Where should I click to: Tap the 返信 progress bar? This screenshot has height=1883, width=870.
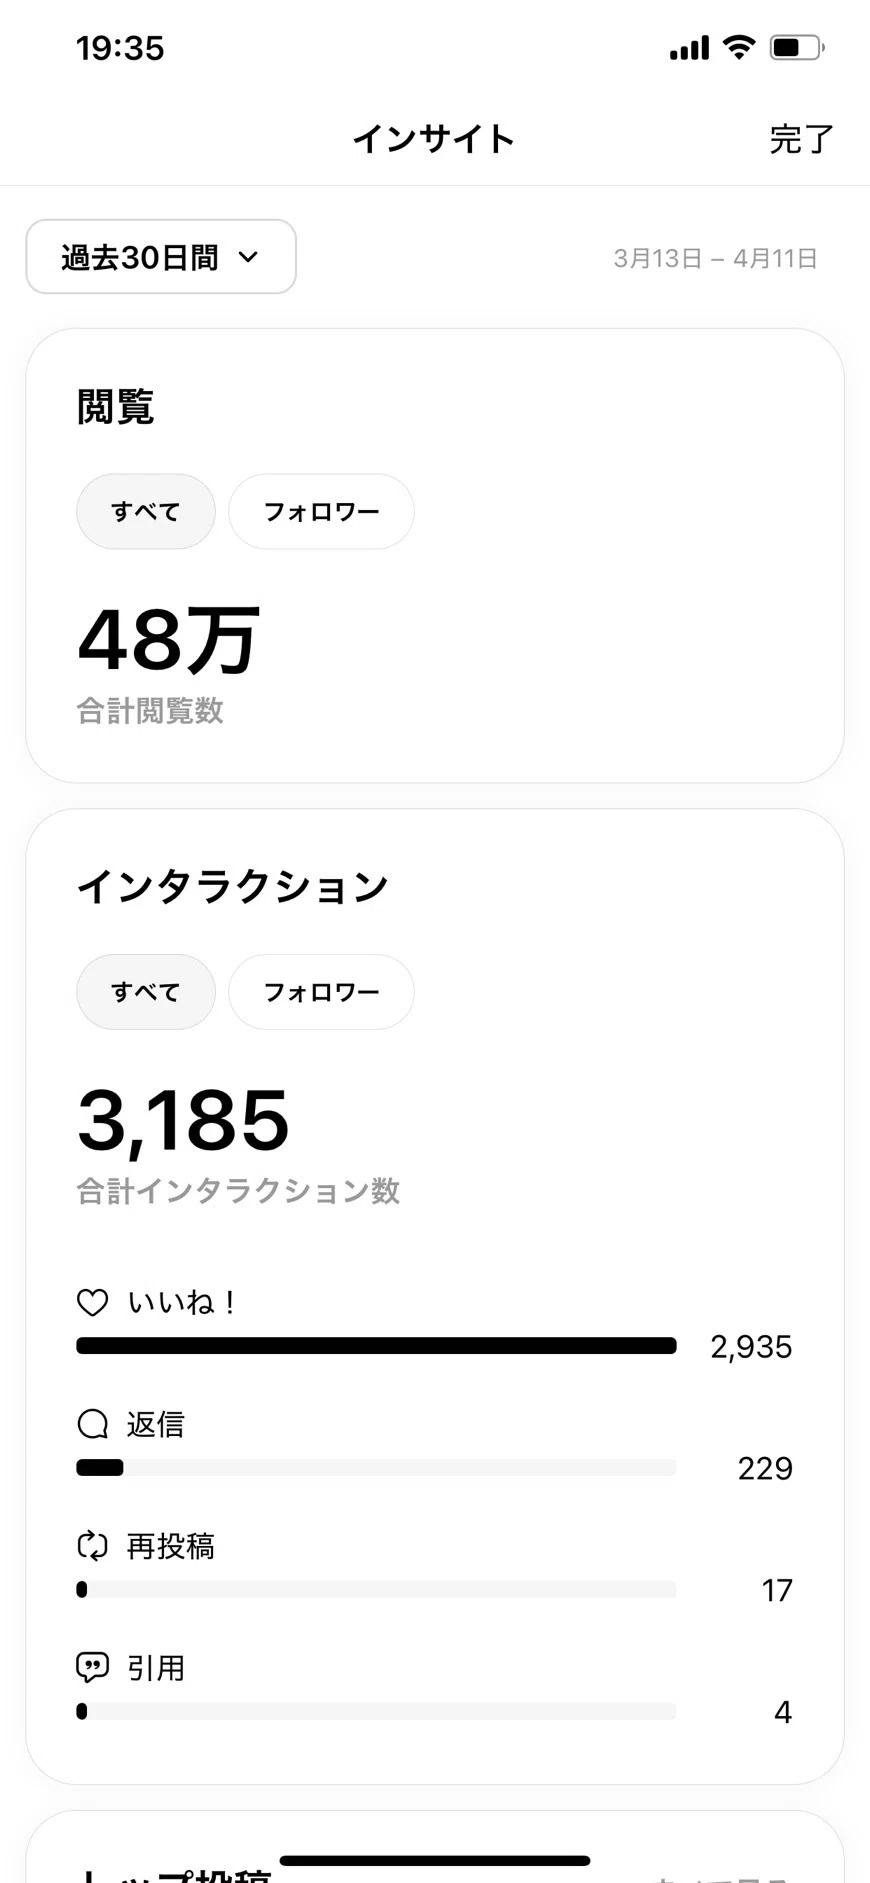pos(376,1468)
